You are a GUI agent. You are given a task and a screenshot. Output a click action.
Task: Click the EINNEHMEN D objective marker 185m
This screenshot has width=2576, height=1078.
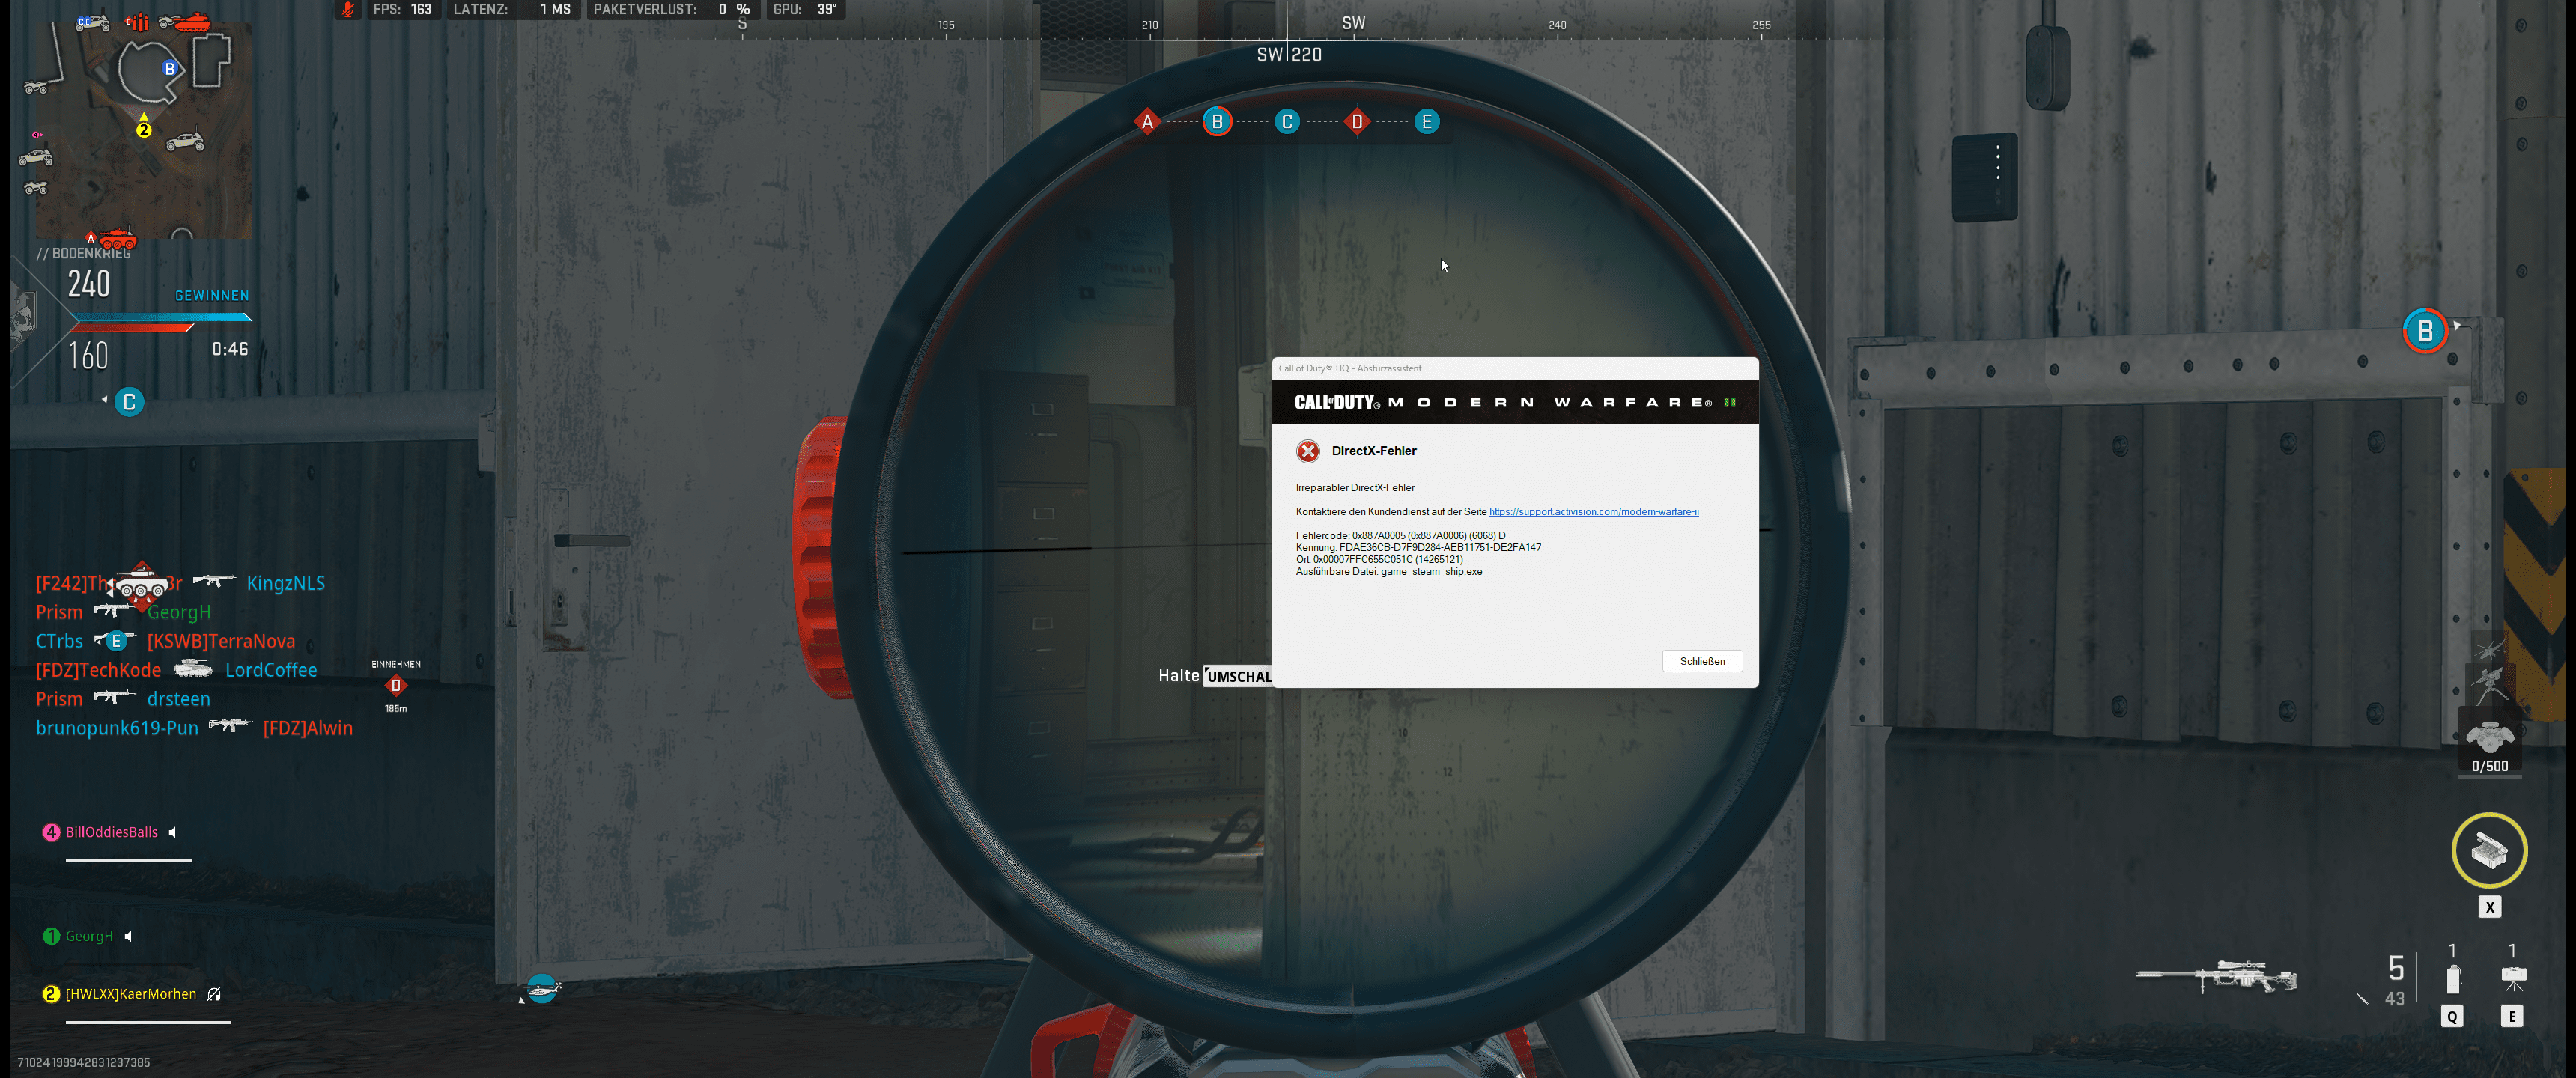(x=396, y=687)
